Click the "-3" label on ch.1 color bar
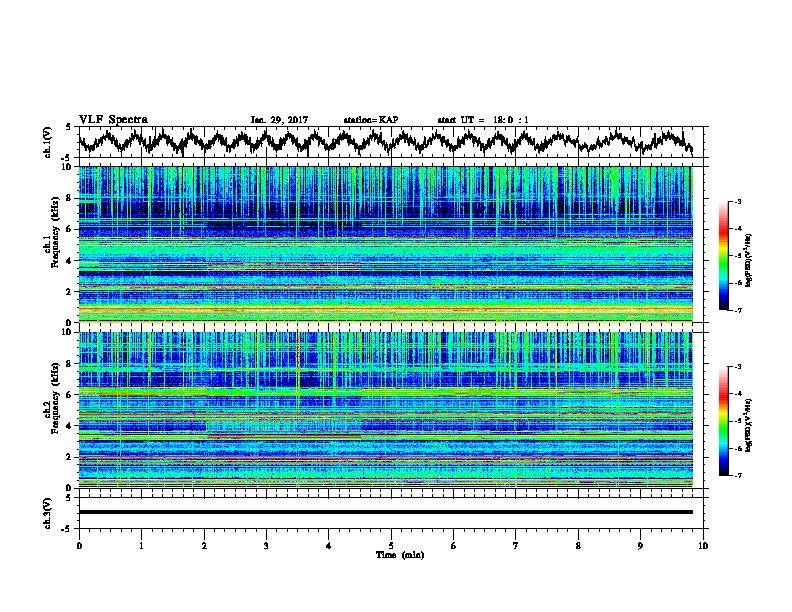 737,201
